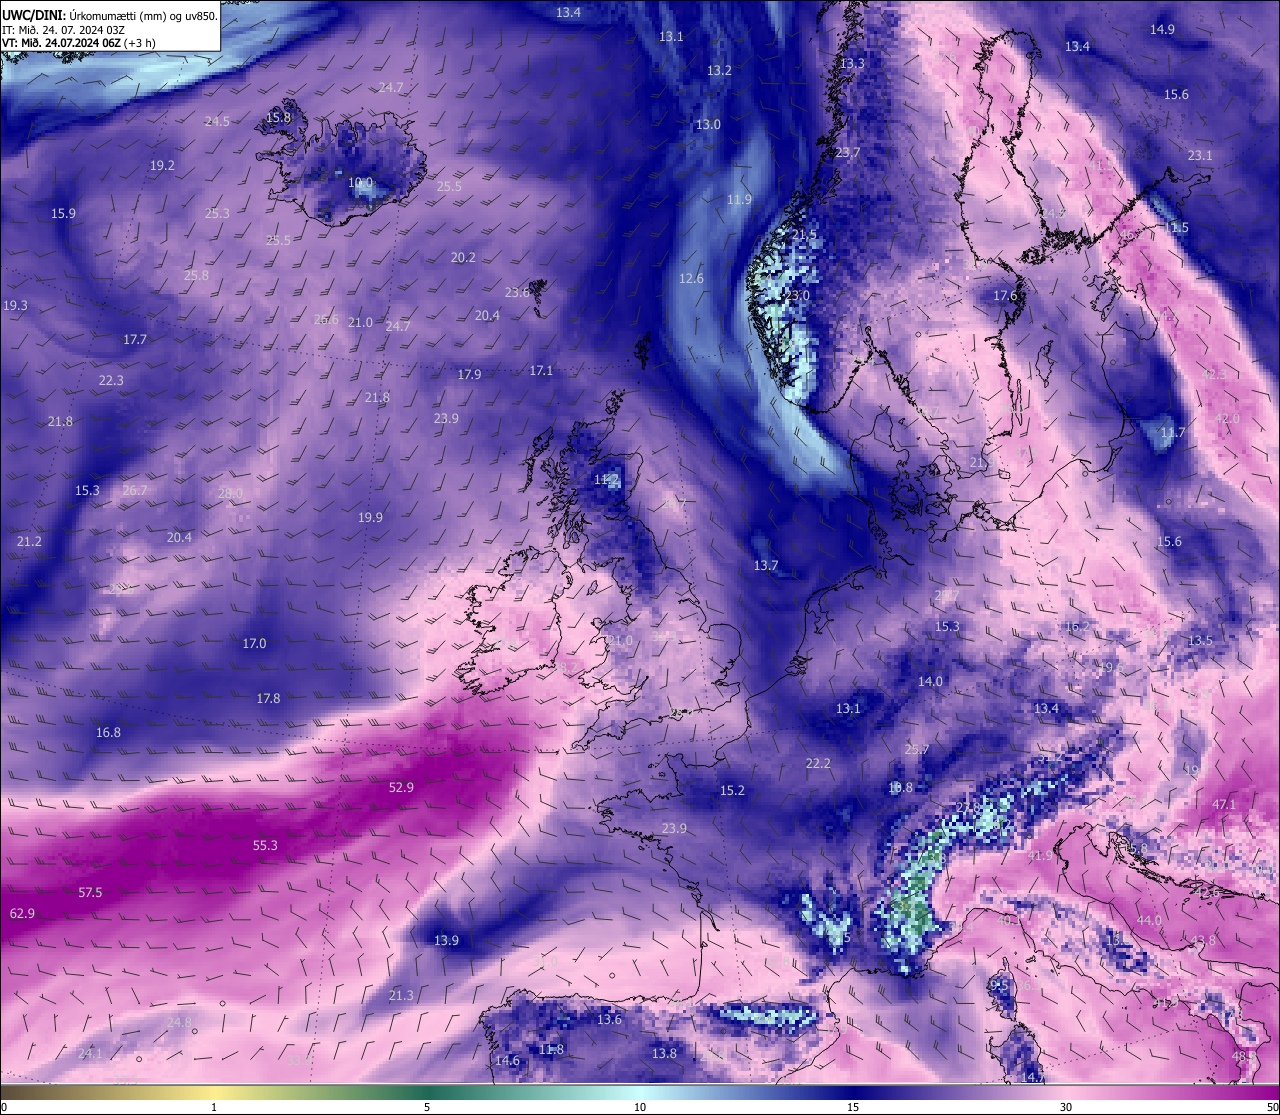Click the 57.5 value on the map
This screenshot has width=1280, height=1115.
90,892
